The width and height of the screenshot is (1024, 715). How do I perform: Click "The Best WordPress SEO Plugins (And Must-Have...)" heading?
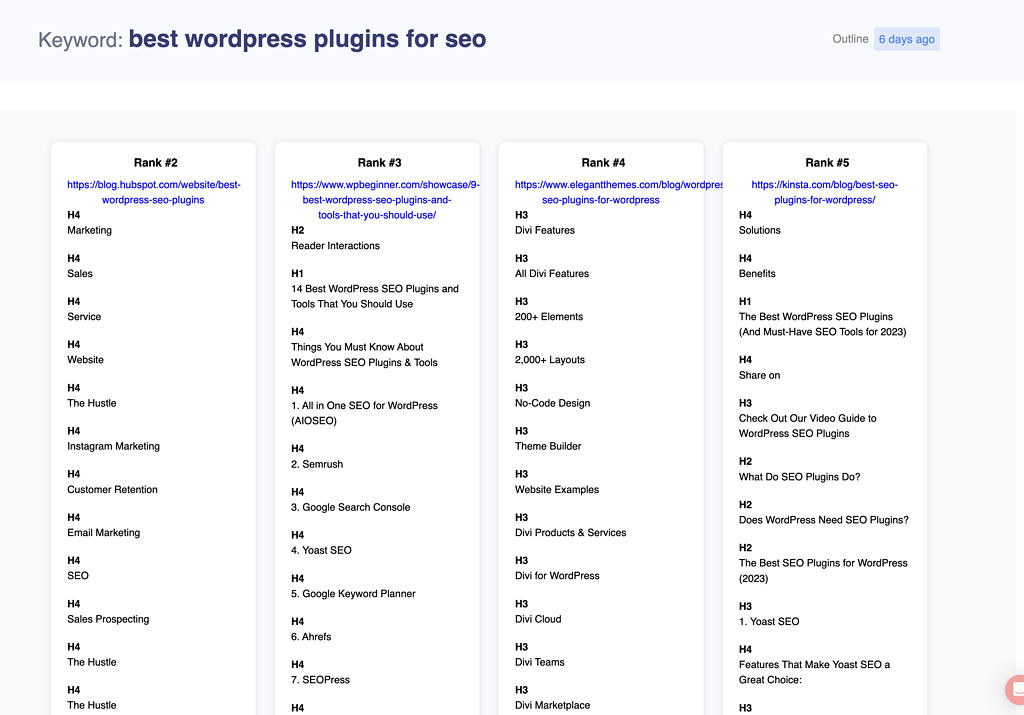click(x=823, y=324)
